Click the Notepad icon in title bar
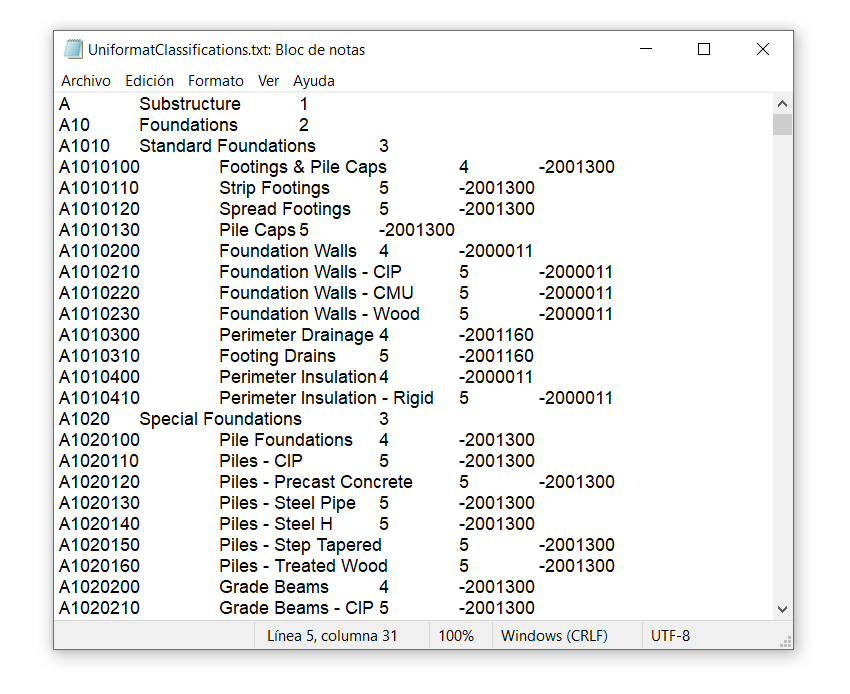This screenshot has width=850, height=694. tap(73, 49)
